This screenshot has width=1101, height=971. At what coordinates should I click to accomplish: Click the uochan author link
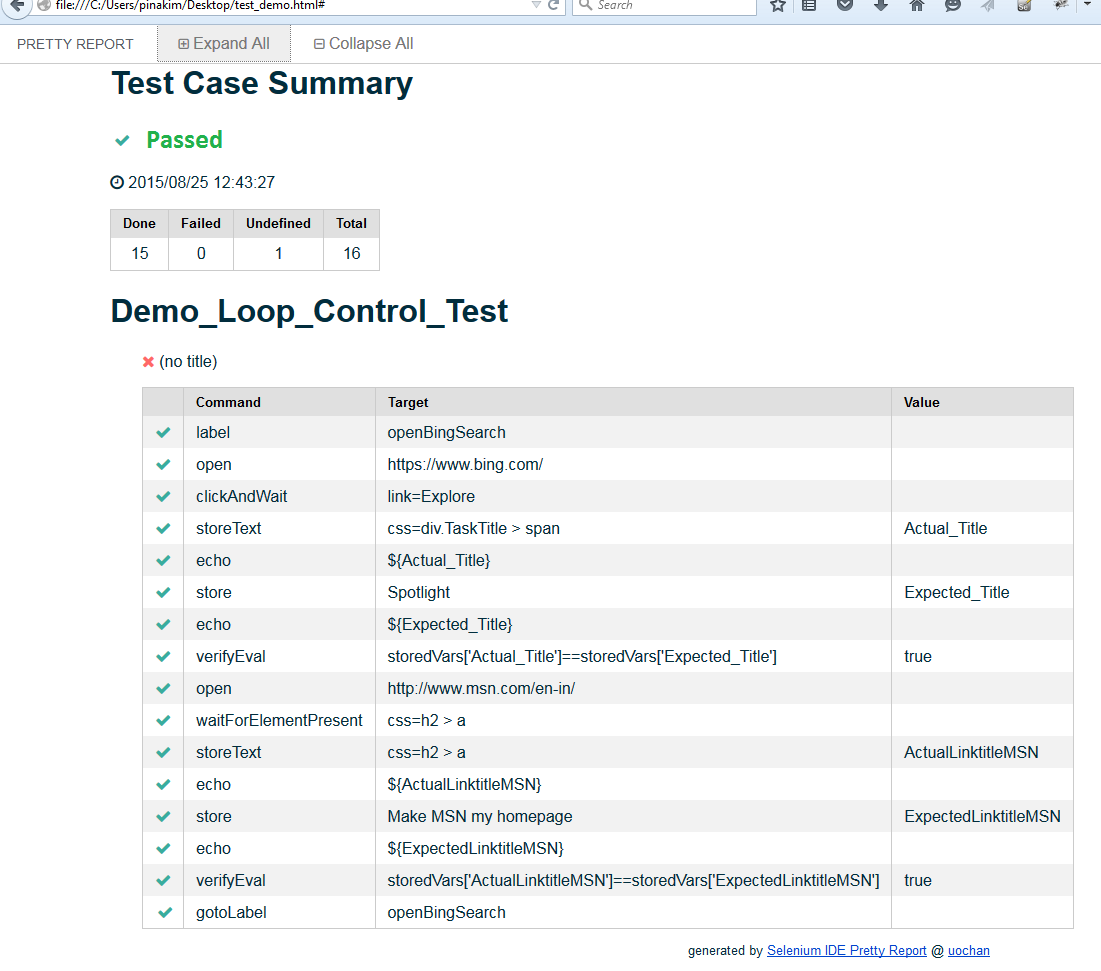pos(968,950)
